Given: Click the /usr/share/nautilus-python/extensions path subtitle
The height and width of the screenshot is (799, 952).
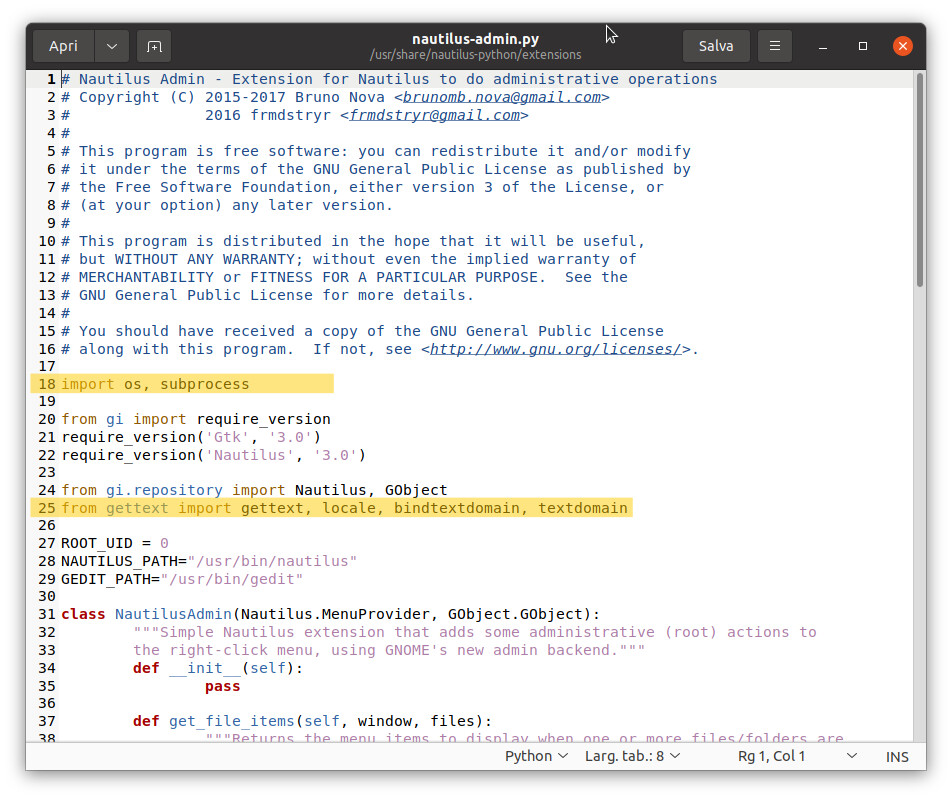Looking at the screenshot, I should point(475,55).
